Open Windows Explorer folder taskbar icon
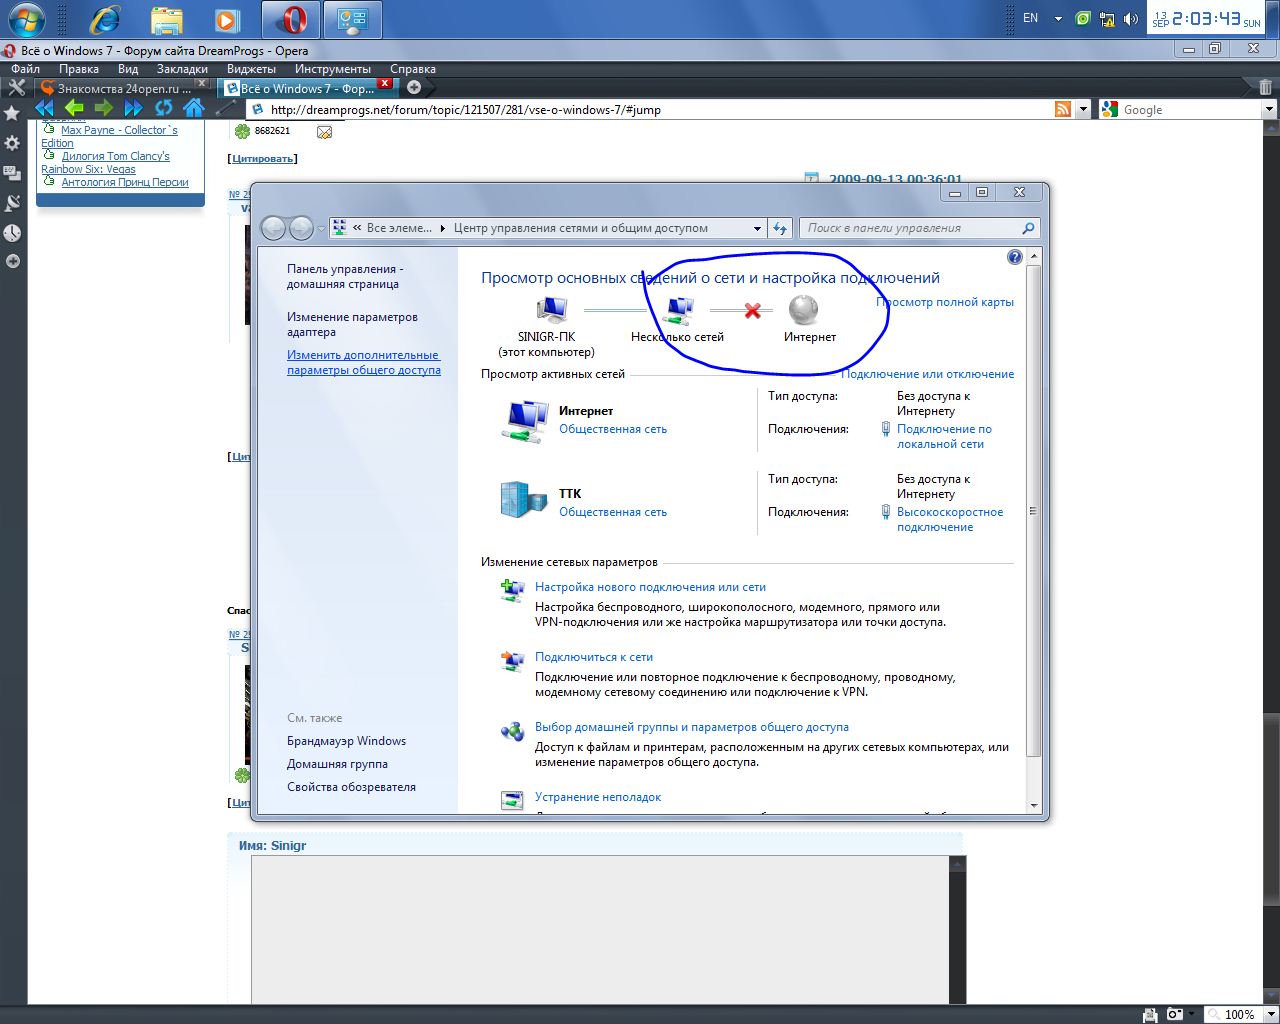This screenshot has width=1280, height=1024. point(166,19)
